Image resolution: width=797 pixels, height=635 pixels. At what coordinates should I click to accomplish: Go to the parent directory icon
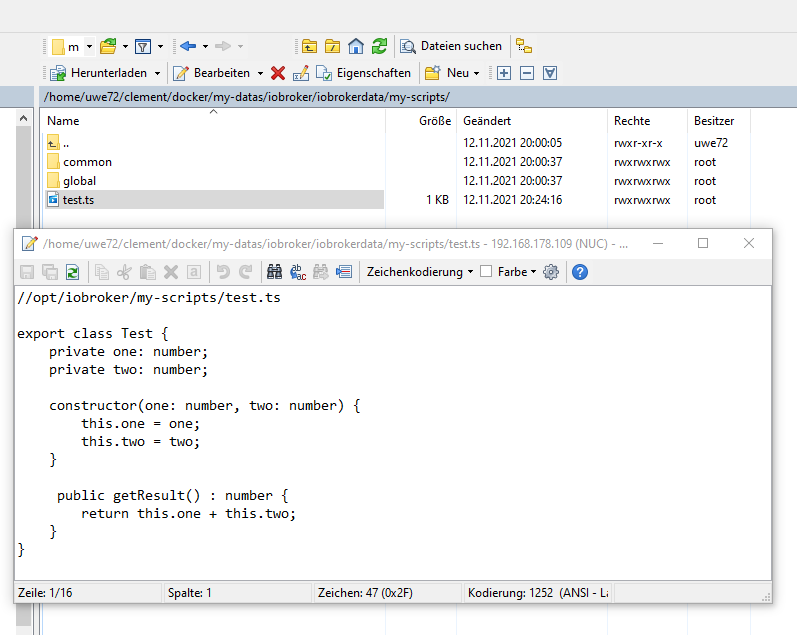310,46
